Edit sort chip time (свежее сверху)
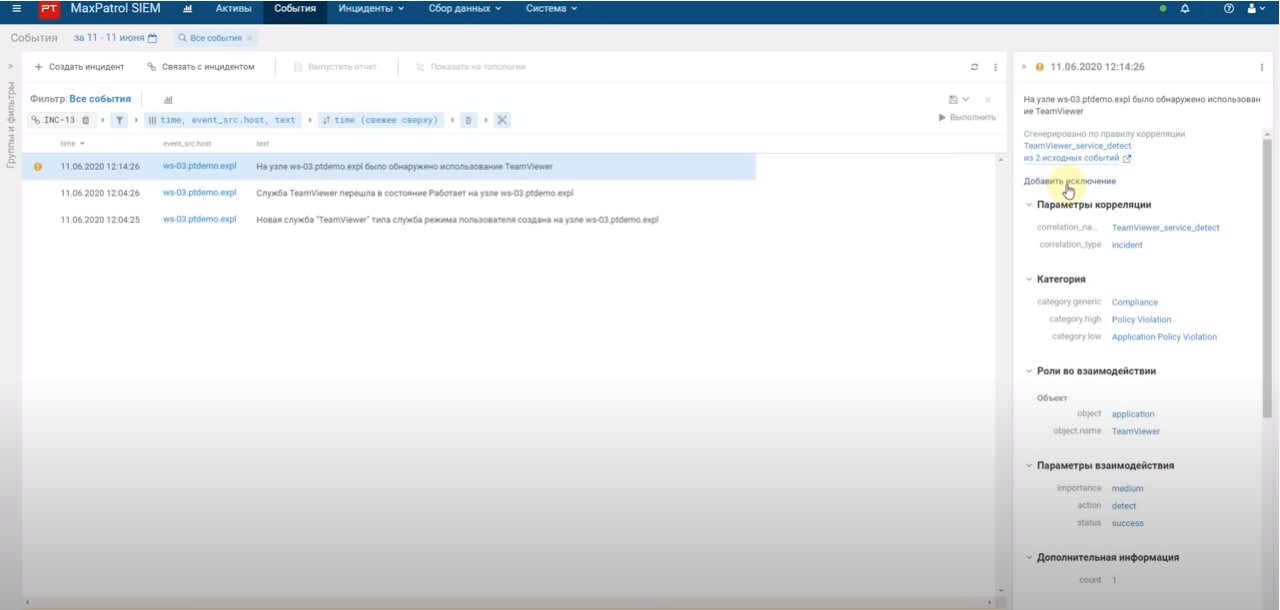1280x610 pixels. [x=383, y=120]
